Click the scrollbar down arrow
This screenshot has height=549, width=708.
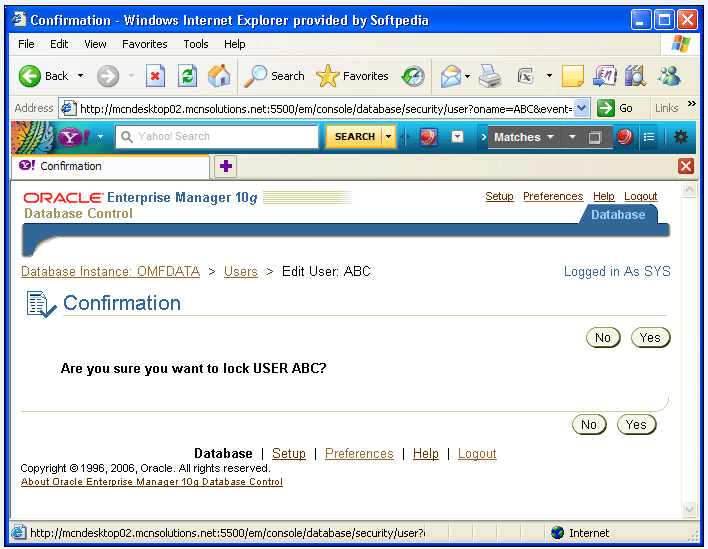(689, 509)
